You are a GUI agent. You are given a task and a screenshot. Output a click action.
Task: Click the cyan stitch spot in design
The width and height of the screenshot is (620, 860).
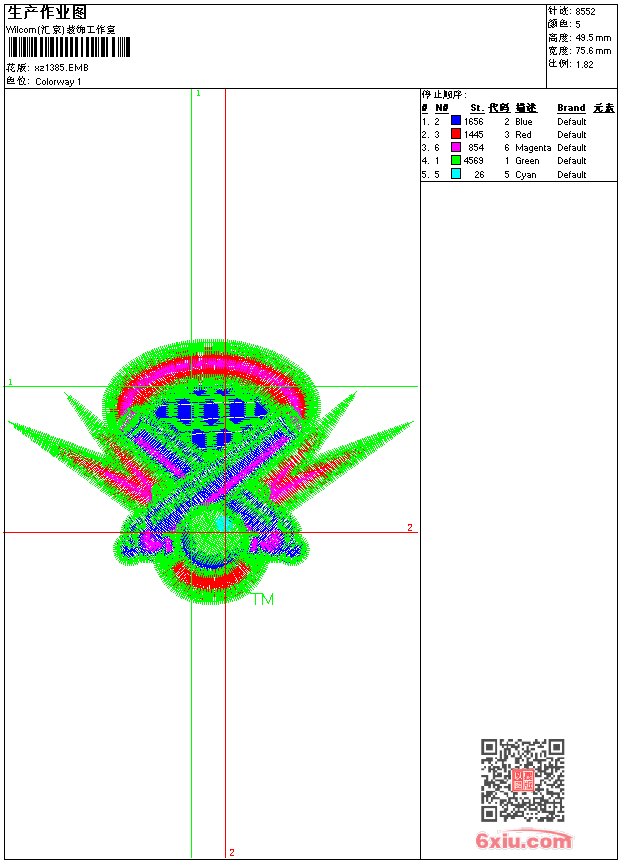click(x=222, y=523)
